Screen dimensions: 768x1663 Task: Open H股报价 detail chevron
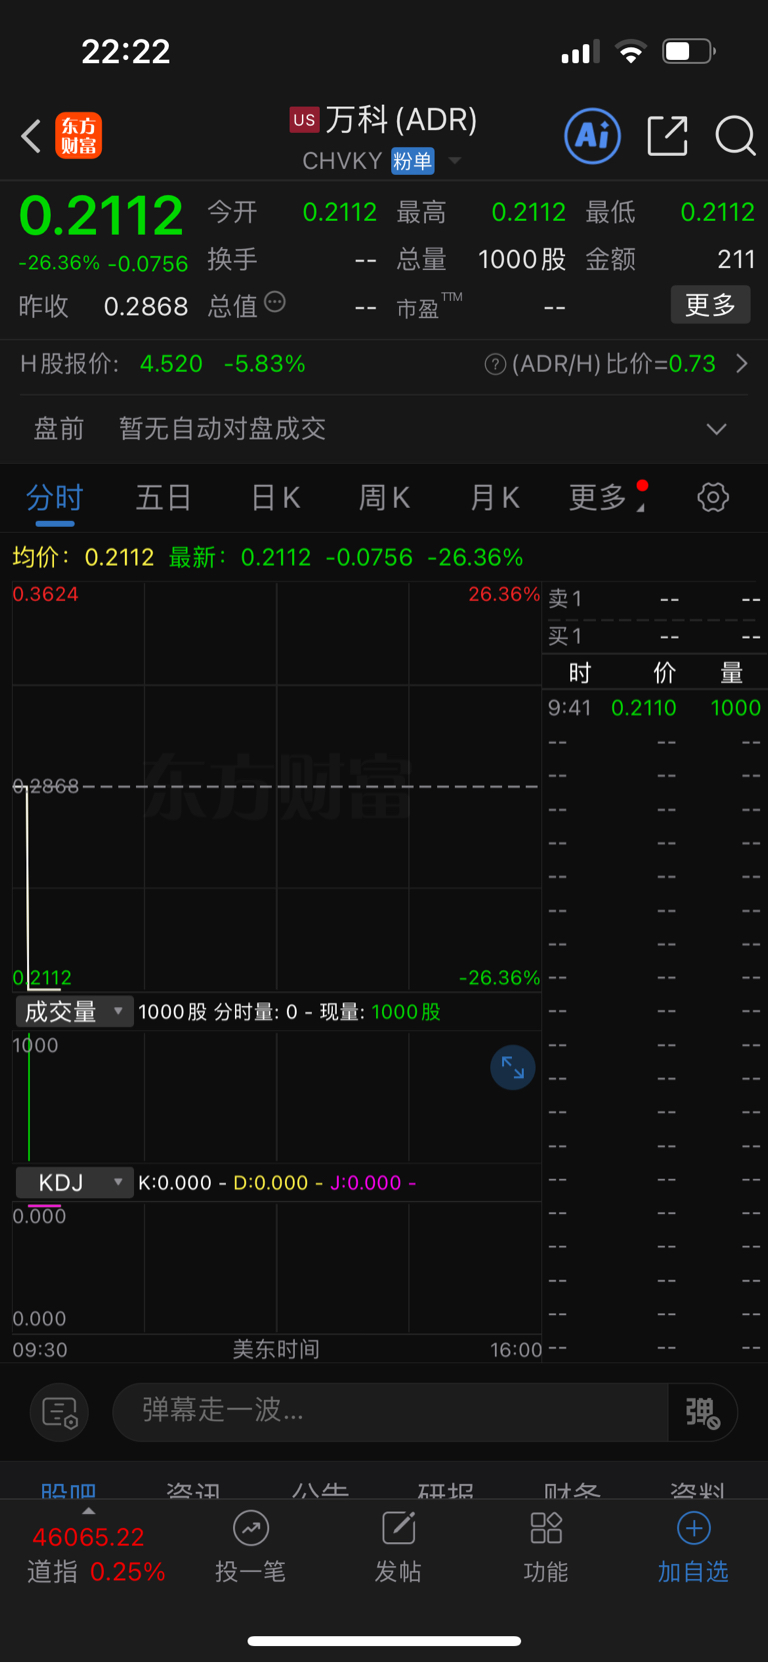[x=742, y=364]
